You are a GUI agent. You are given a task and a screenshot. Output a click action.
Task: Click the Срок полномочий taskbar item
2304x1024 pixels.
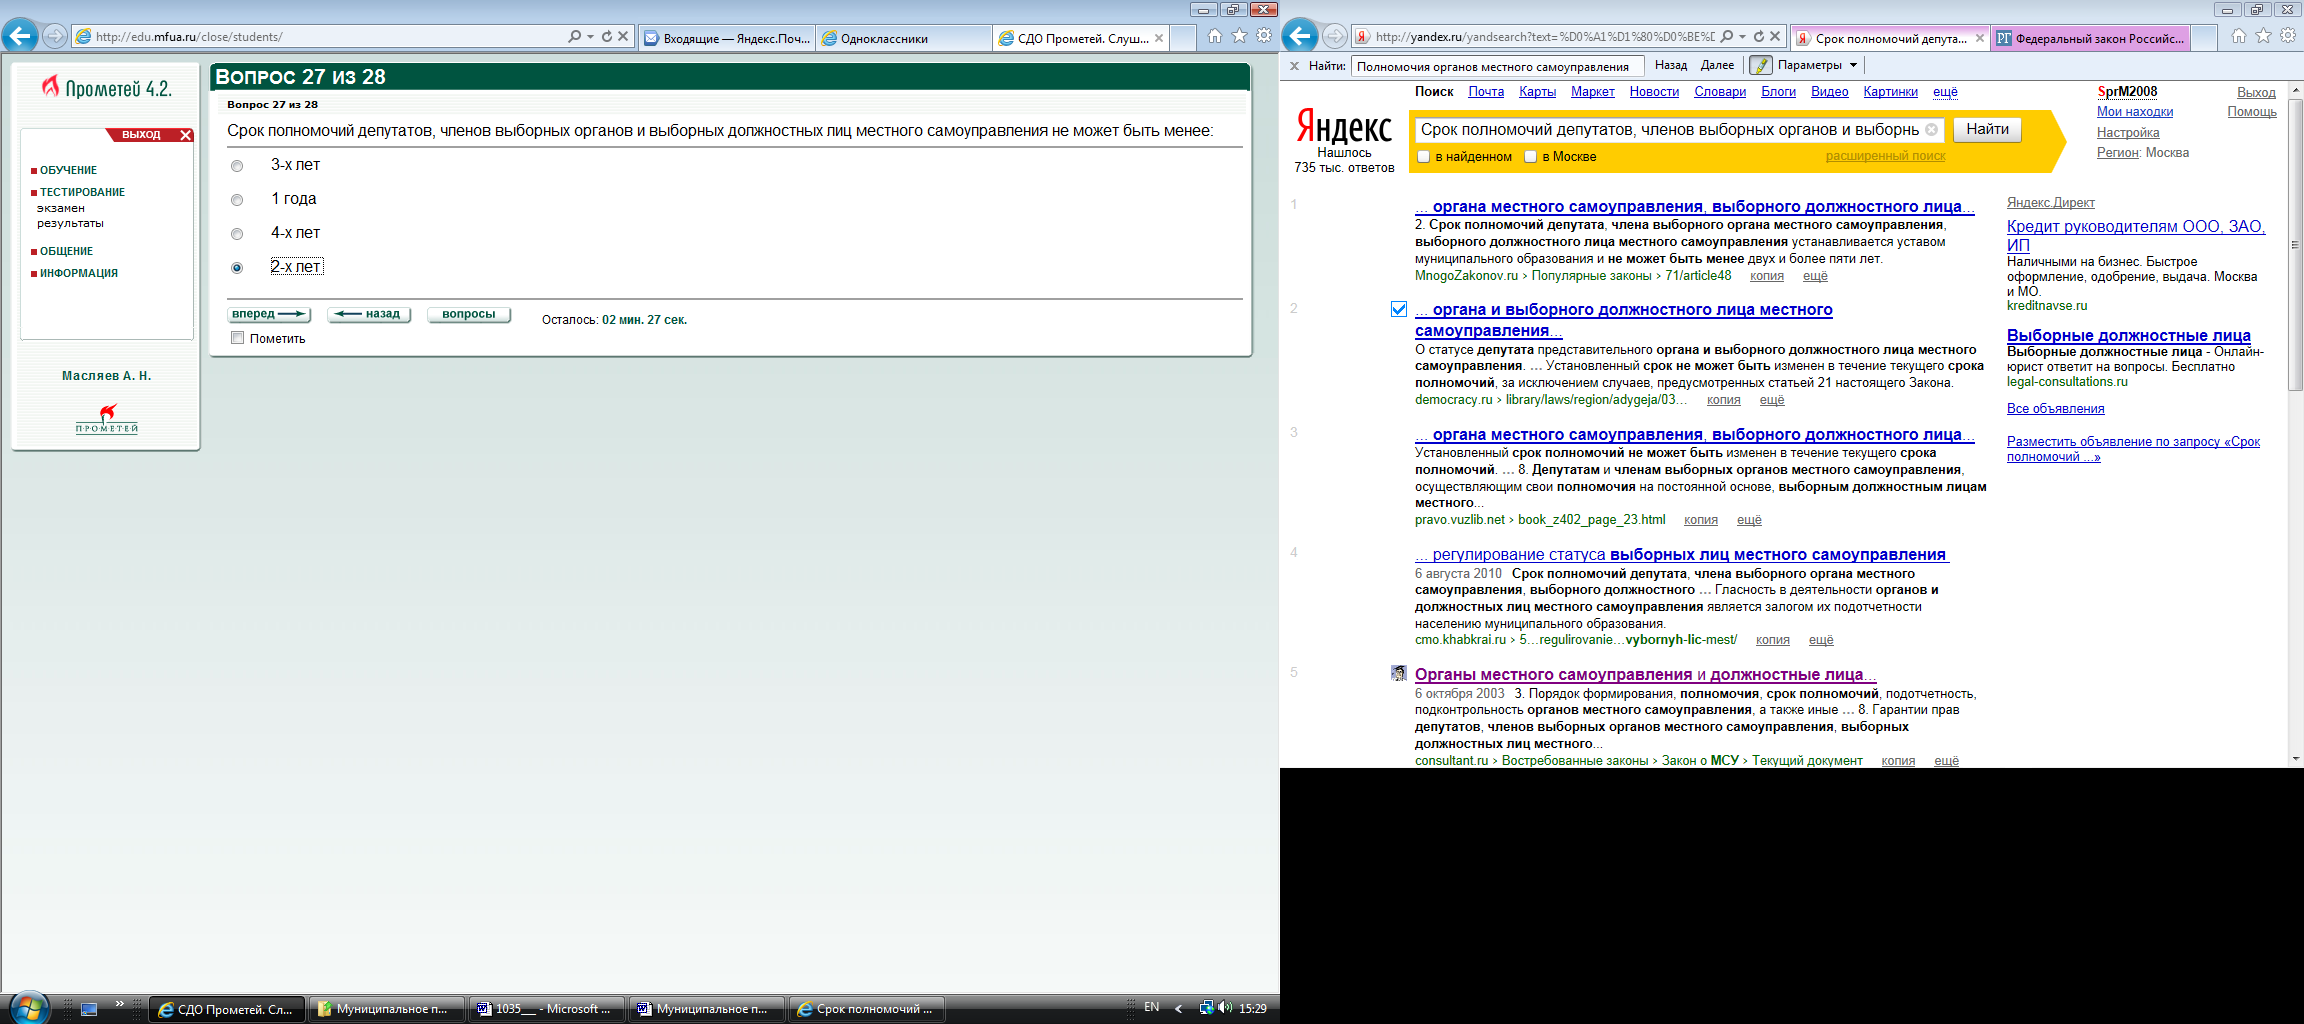(x=866, y=1009)
